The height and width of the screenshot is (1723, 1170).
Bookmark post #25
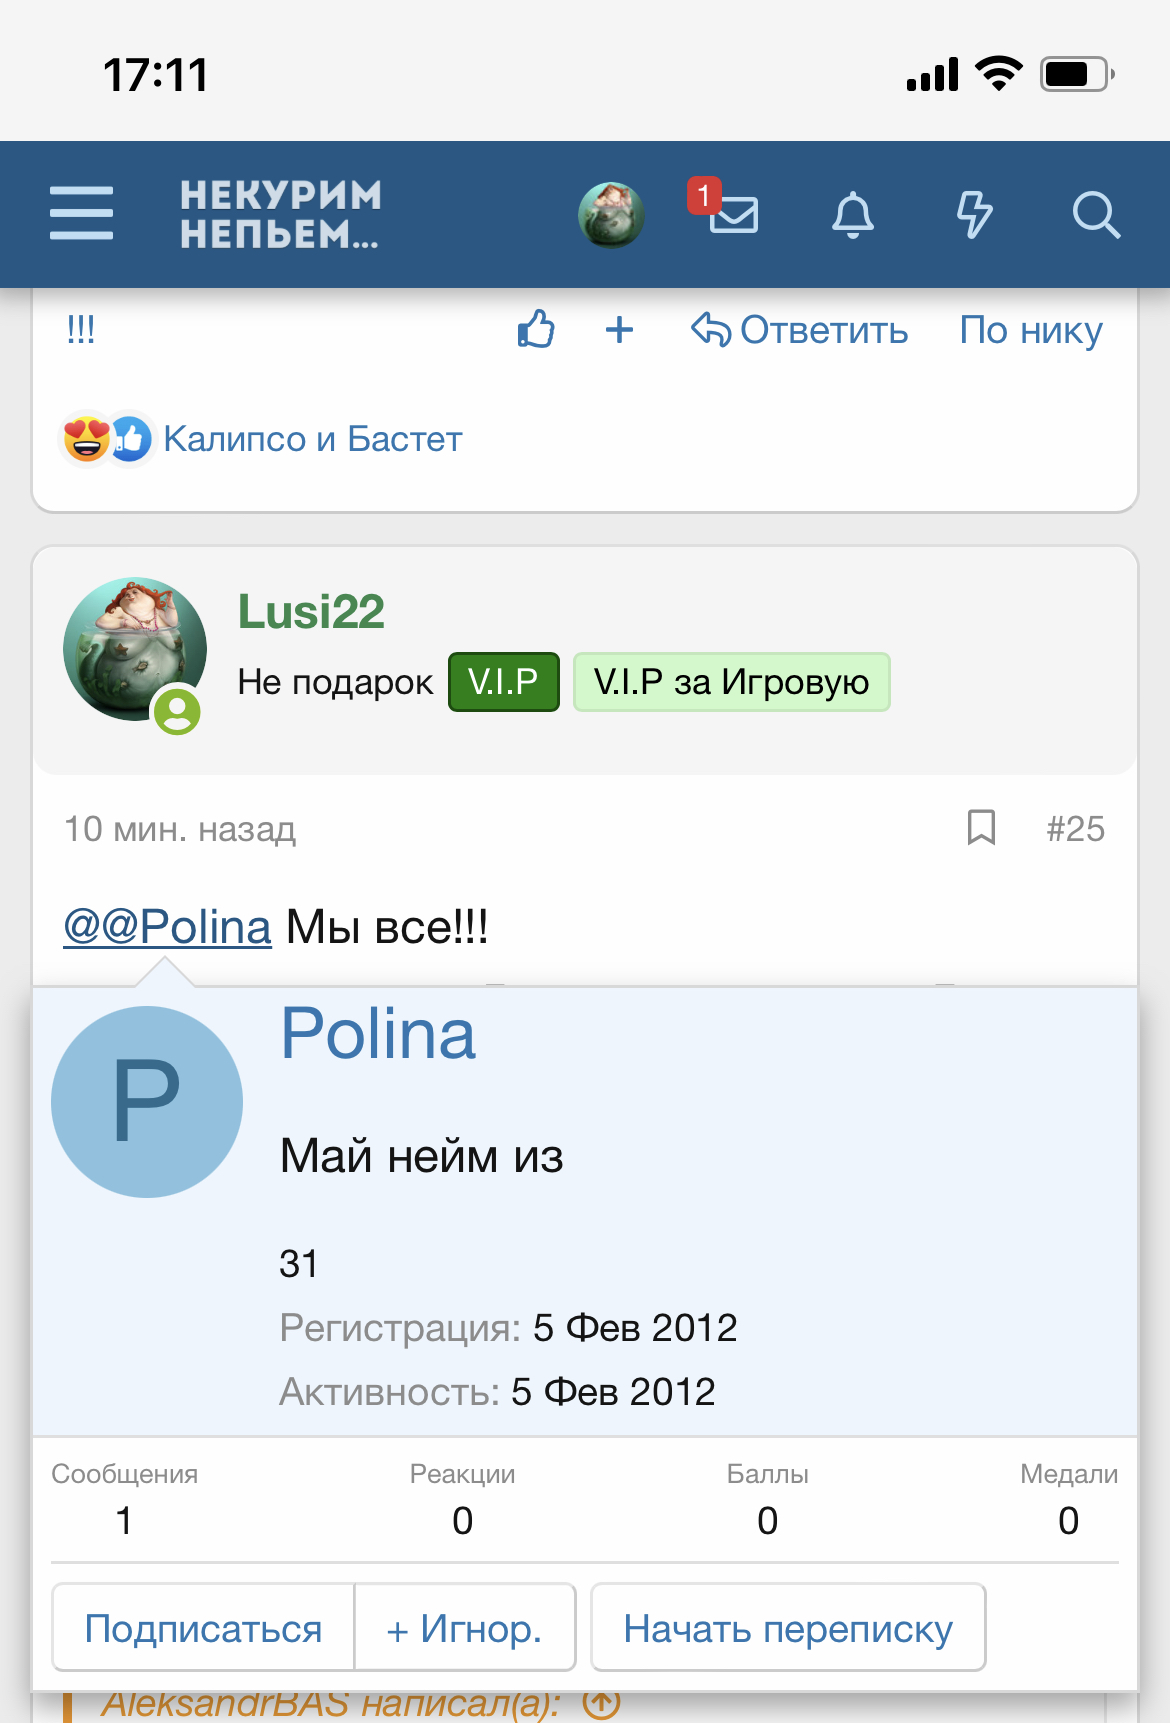pos(981,828)
